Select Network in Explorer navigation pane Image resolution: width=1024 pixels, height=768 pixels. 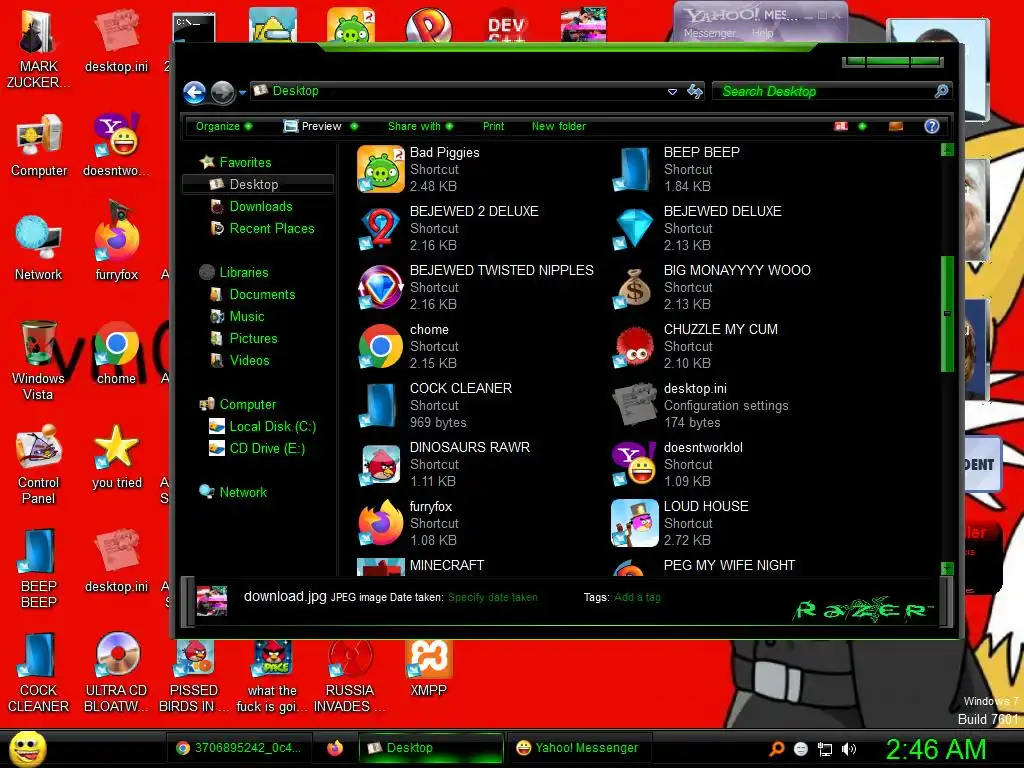click(x=243, y=492)
